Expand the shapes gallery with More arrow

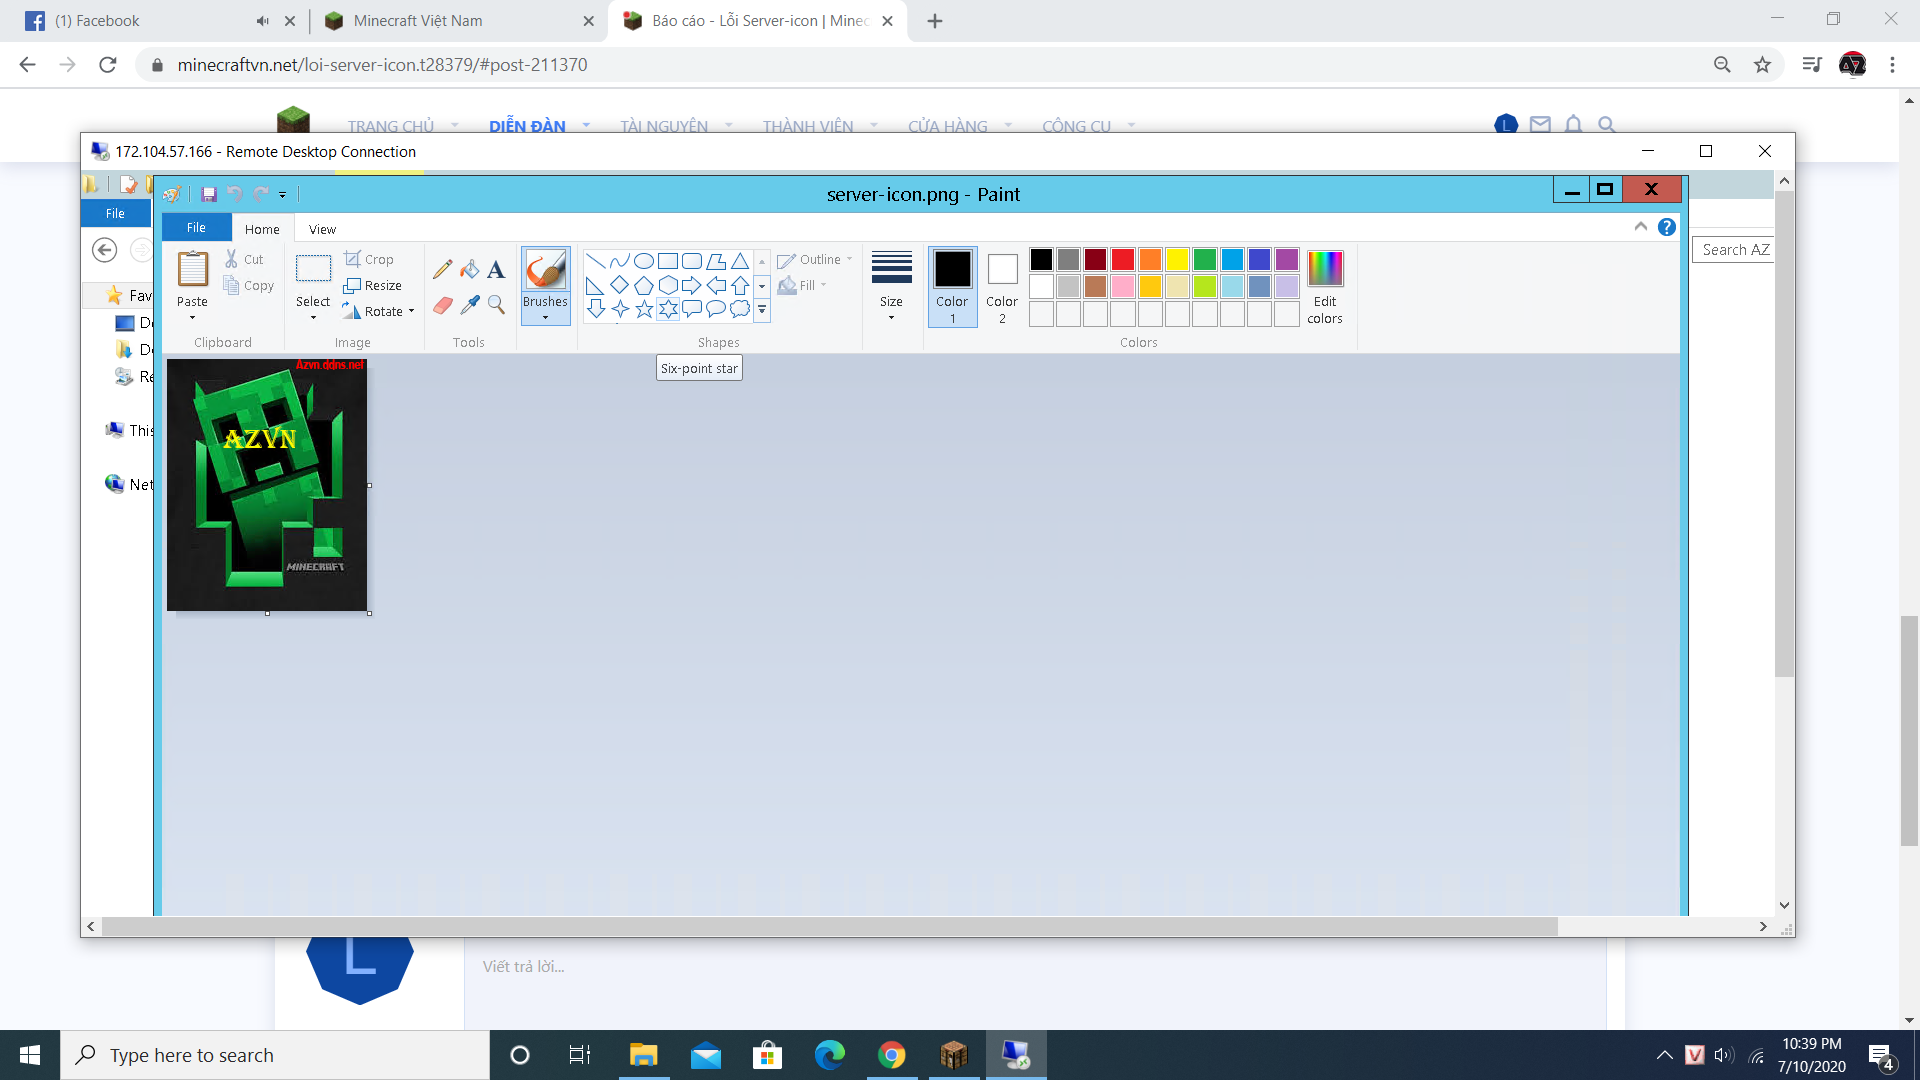pyautogui.click(x=762, y=310)
